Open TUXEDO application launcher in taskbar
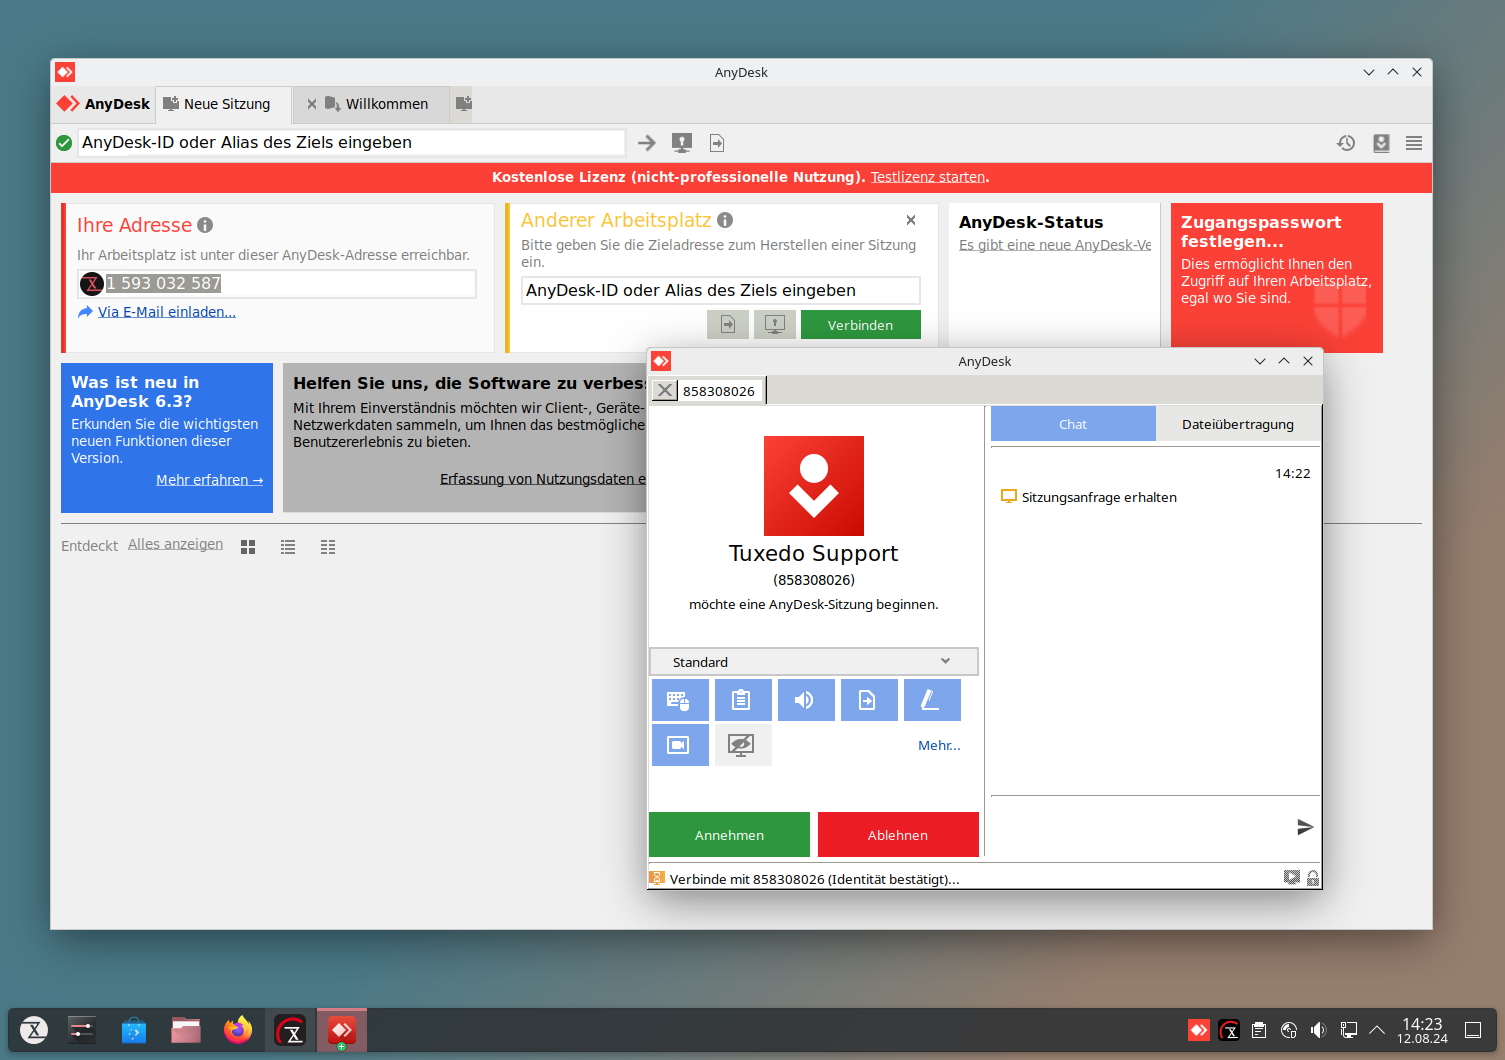The width and height of the screenshot is (1505, 1060). [x=34, y=1030]
